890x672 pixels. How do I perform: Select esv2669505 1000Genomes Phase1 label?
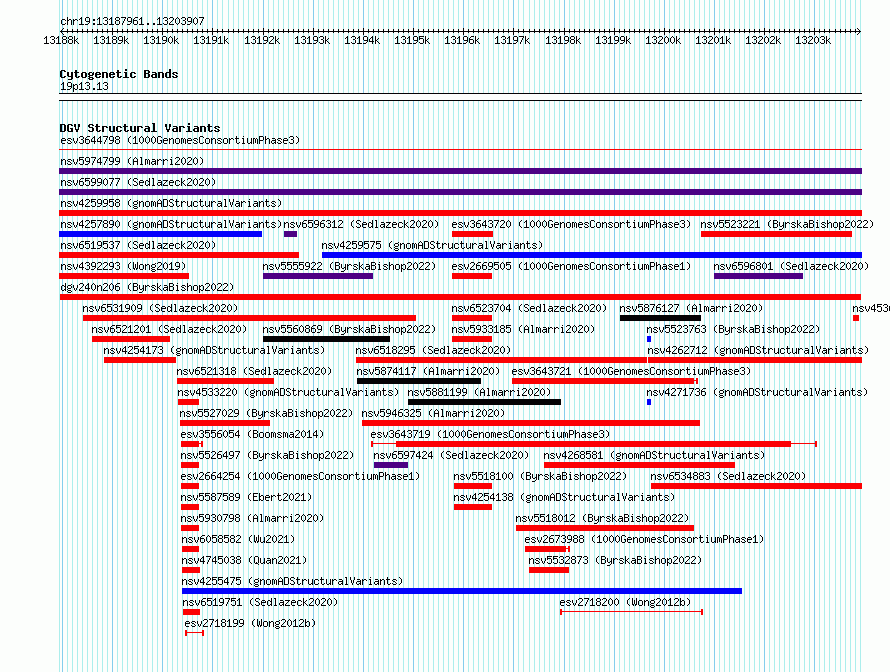(x=571, y=266)
